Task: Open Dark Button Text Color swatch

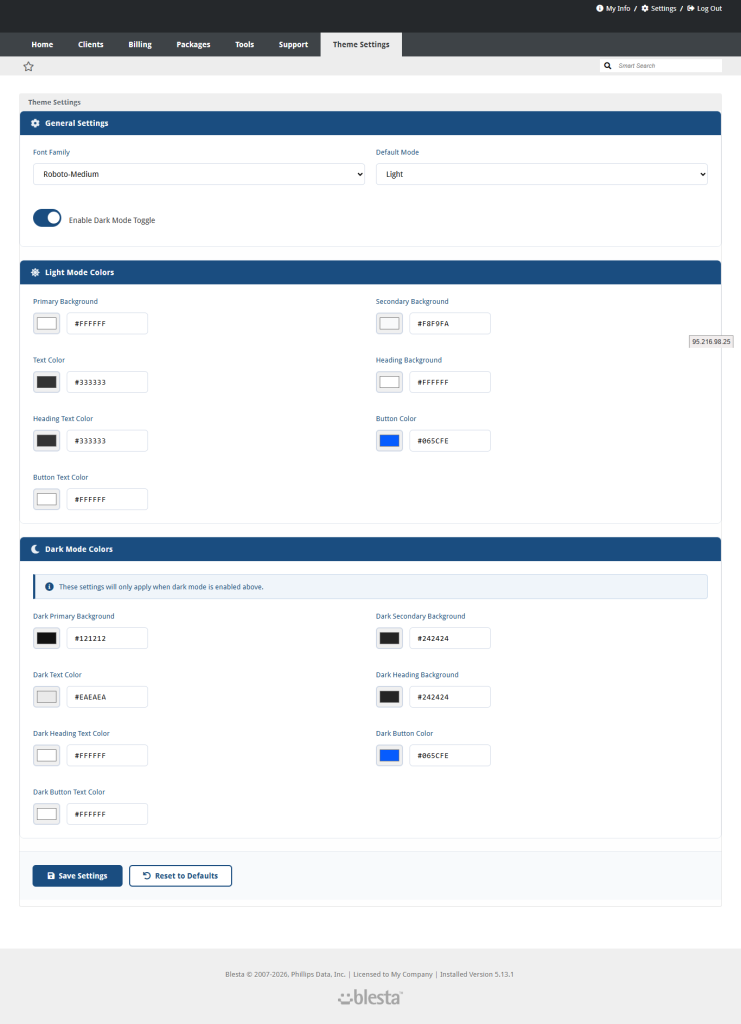Action: point(46,814)
